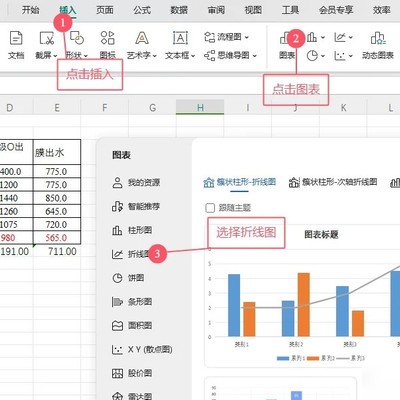
Task: Choose 雷达图 chart type
Action: (x=132, y=396)
